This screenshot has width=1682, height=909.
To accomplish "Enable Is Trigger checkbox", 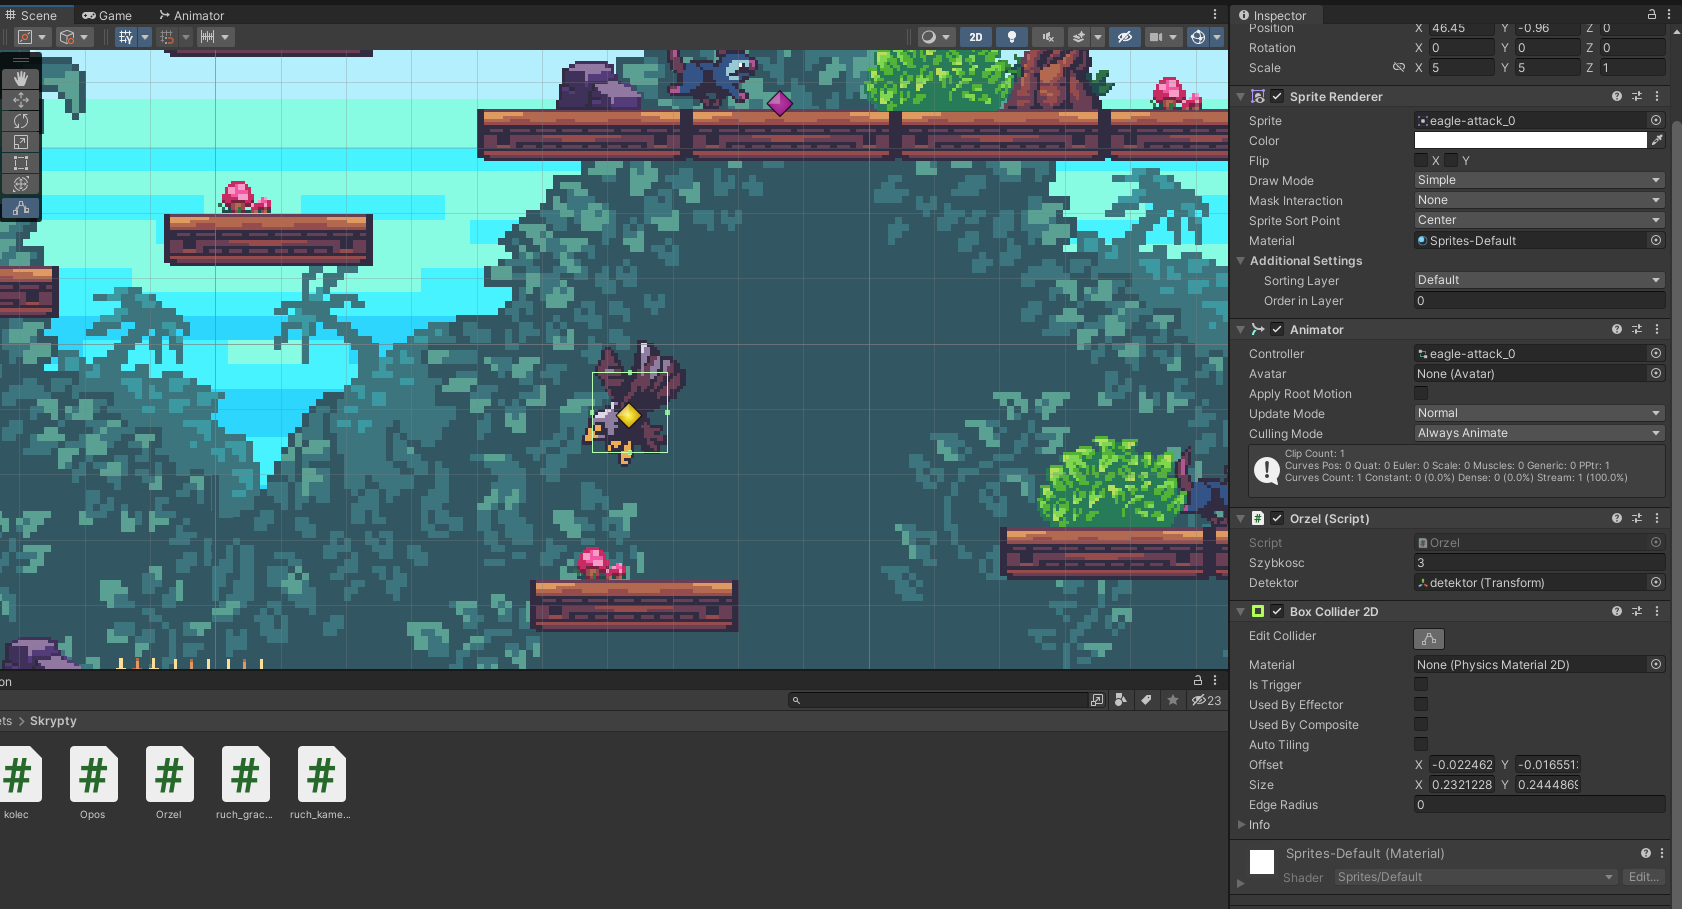I will click(x=1421, y=685).
